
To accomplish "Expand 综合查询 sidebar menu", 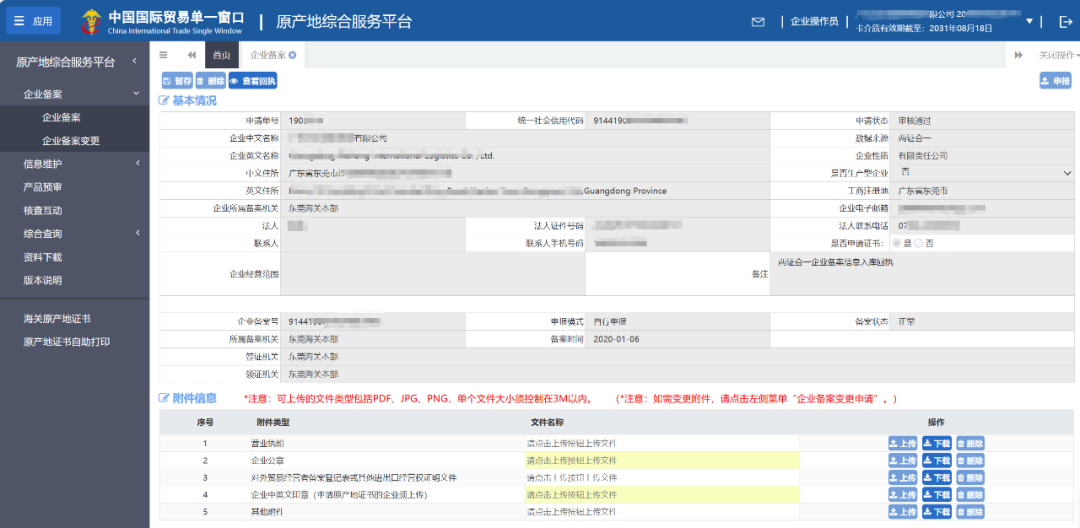I will coord(74,234).
